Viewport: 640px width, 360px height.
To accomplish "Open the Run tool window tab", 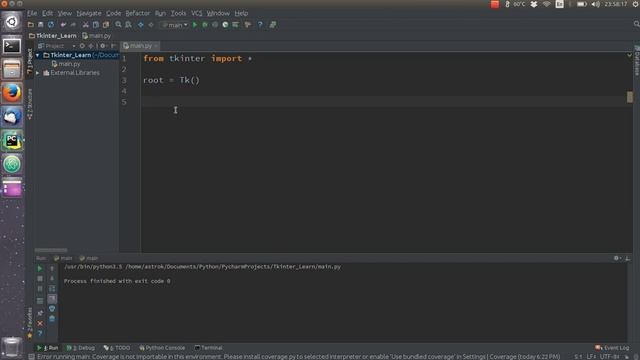I will [48, 348].
